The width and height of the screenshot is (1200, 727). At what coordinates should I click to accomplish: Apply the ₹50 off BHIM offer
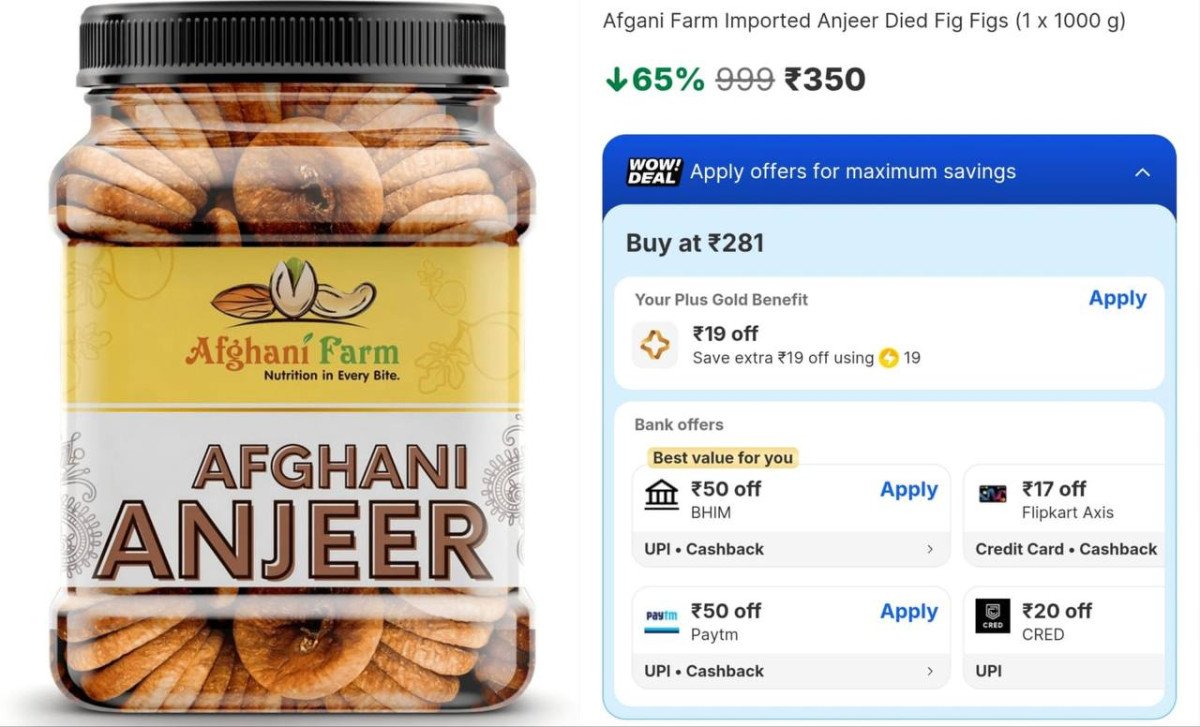coord(908,489)
